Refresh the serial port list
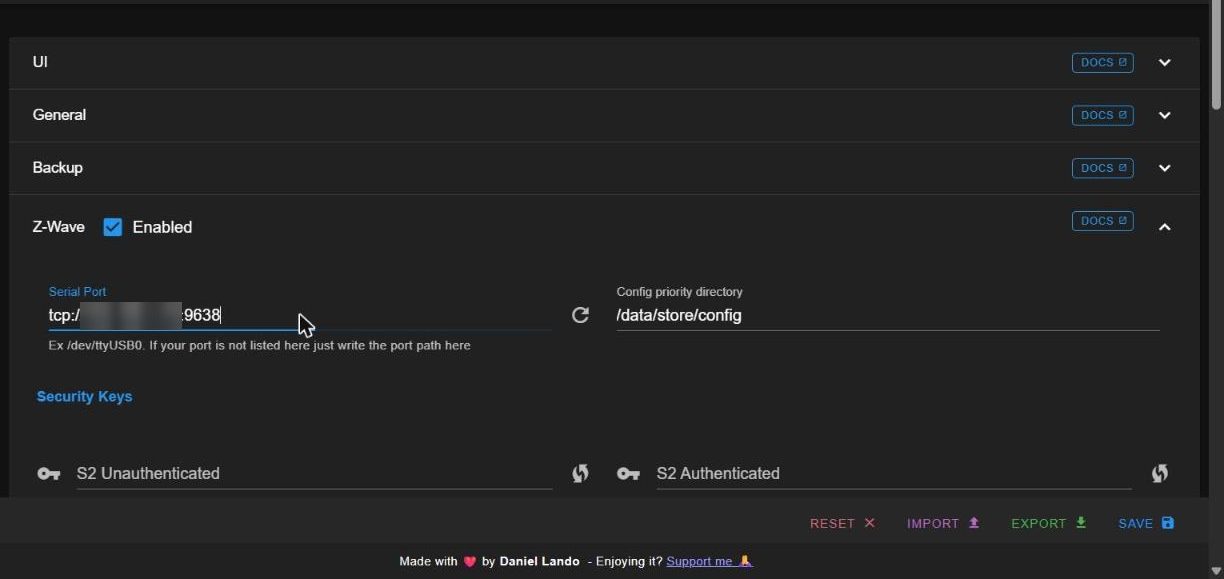 coord(580,315)
